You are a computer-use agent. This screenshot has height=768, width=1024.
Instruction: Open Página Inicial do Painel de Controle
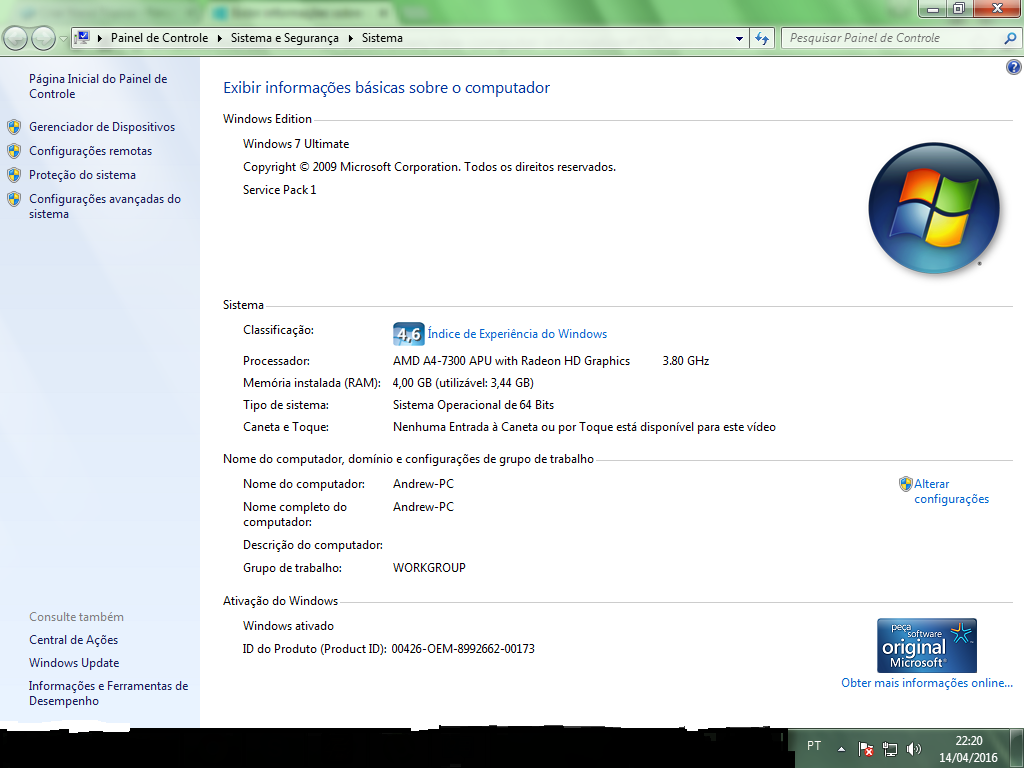(x=98, y=86)
